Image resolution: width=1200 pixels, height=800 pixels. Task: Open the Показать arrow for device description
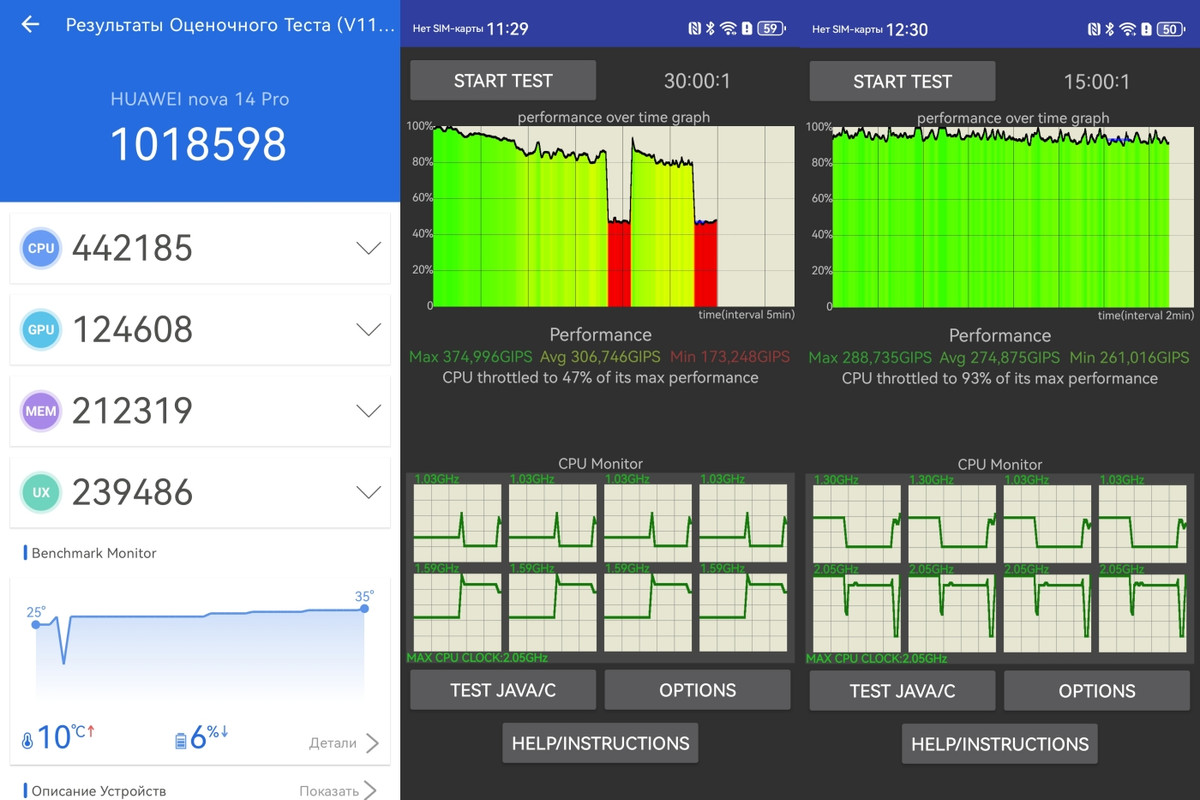371,790
